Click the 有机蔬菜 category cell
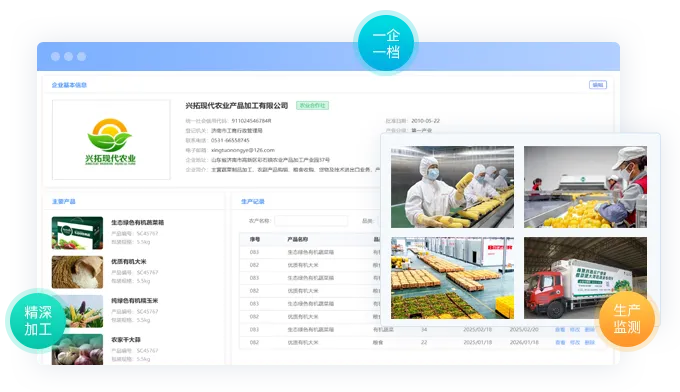Viewport: 680px width, 392px height. 383,330
